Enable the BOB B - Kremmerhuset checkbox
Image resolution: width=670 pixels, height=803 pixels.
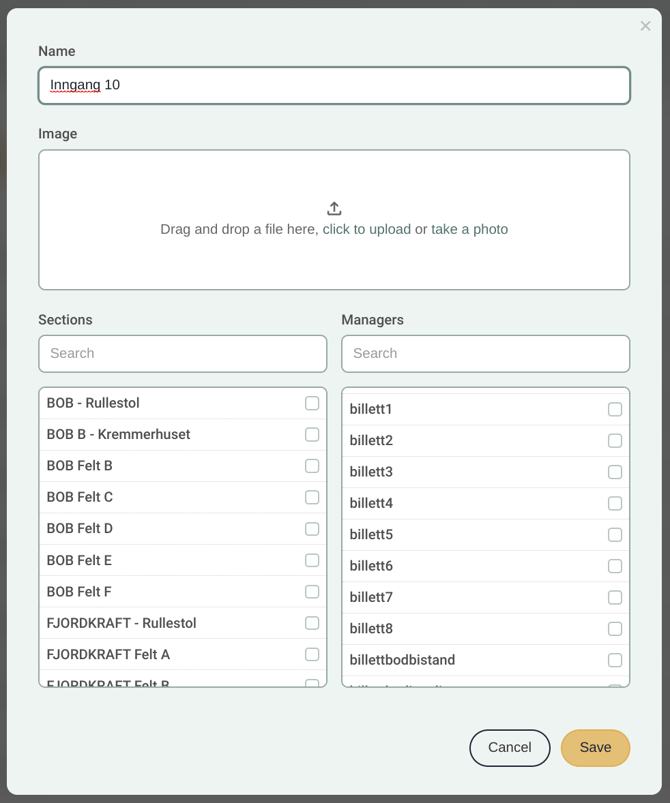(312, 434)
